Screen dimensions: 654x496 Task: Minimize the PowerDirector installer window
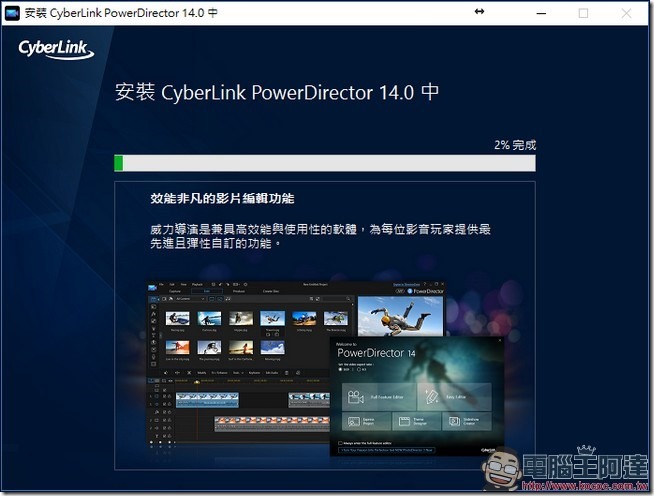tap(541, 13)
